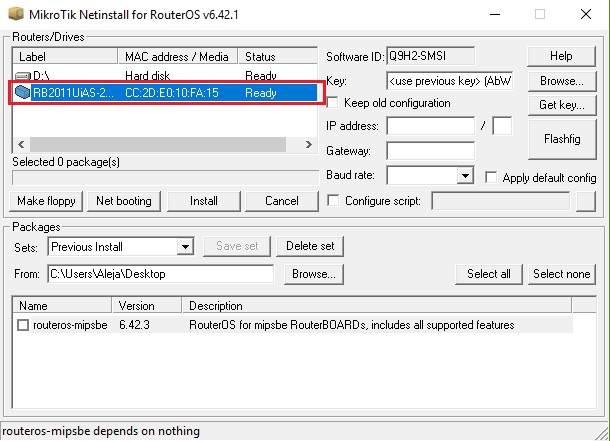Click the Name column header in Packages
Image resolution: width=610 pixels, height=441 pixels.
coord(62,306)
